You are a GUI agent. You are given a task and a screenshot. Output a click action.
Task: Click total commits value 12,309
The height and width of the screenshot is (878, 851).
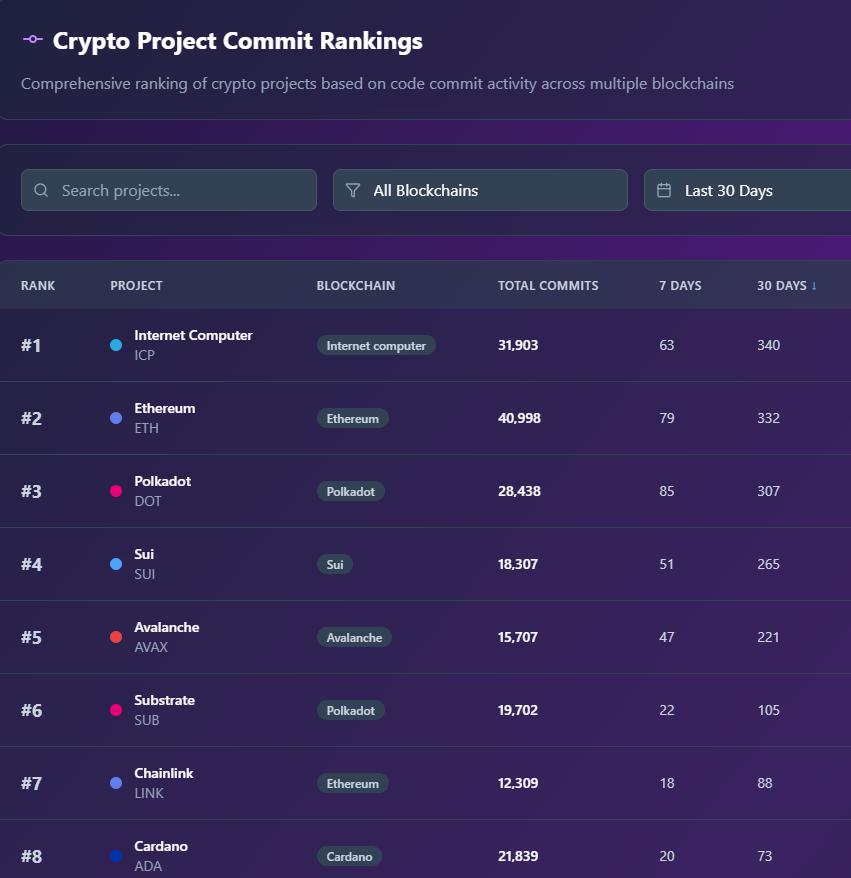(518, 783)
